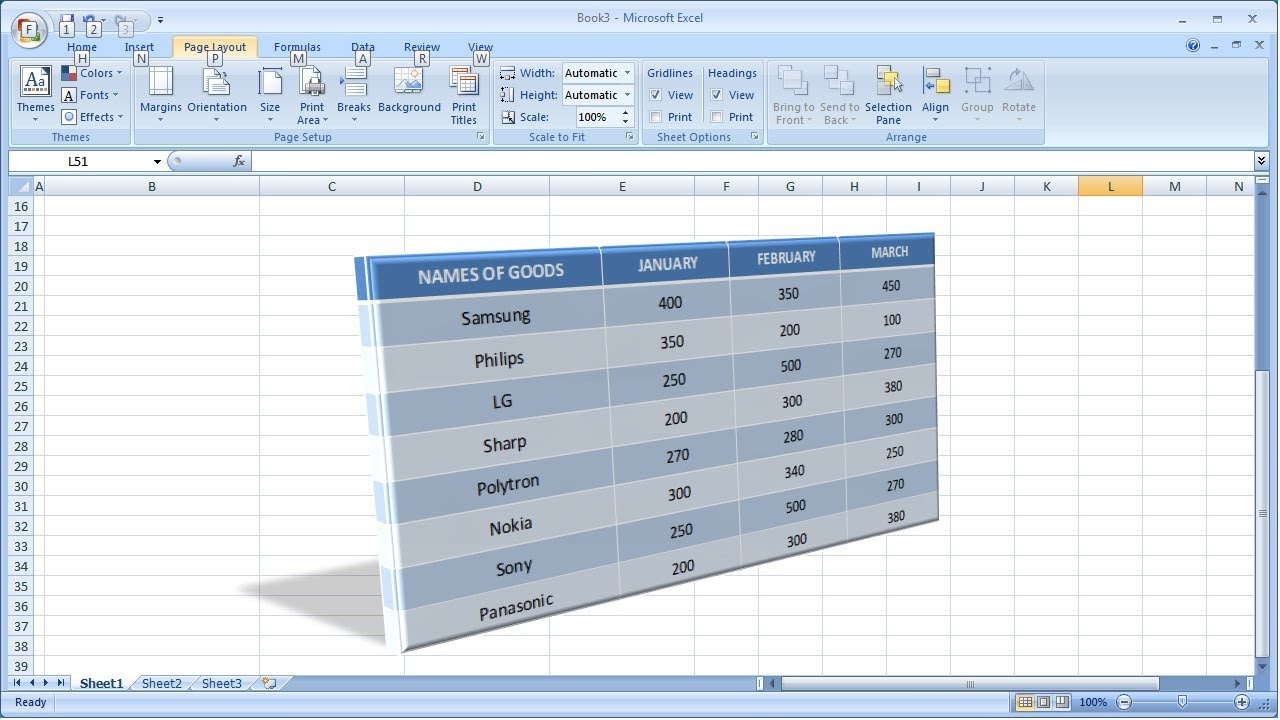Select row 25 header
This screenshot has width=1280, height=720.
[21, 386]
